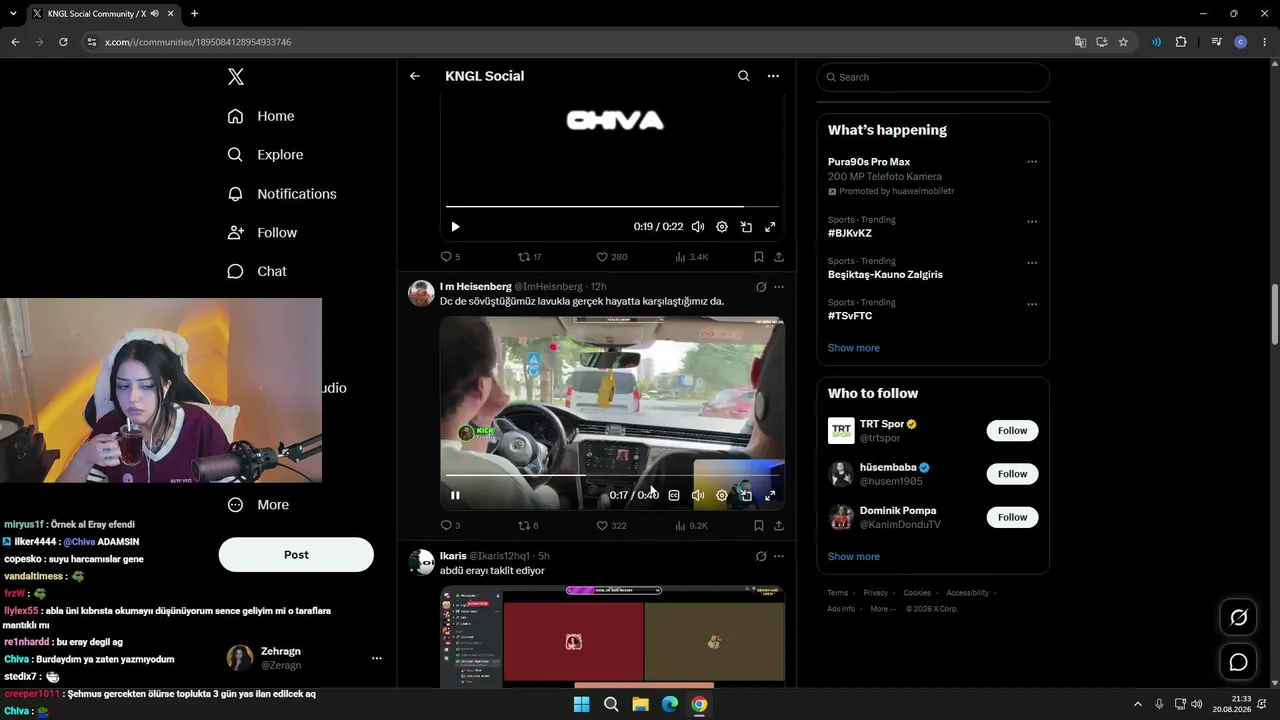Go to Home in the sidebar
This screenshot has width=1280, height=720.
click(261, 116)
